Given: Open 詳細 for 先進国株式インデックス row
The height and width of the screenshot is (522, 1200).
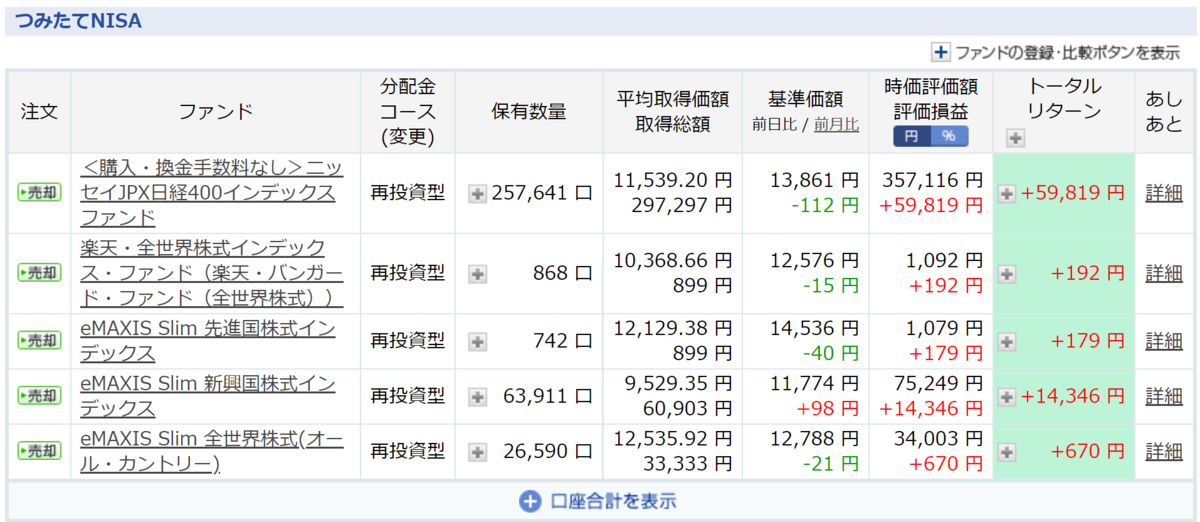Looking at the screenshot, I should [1163, 341].
